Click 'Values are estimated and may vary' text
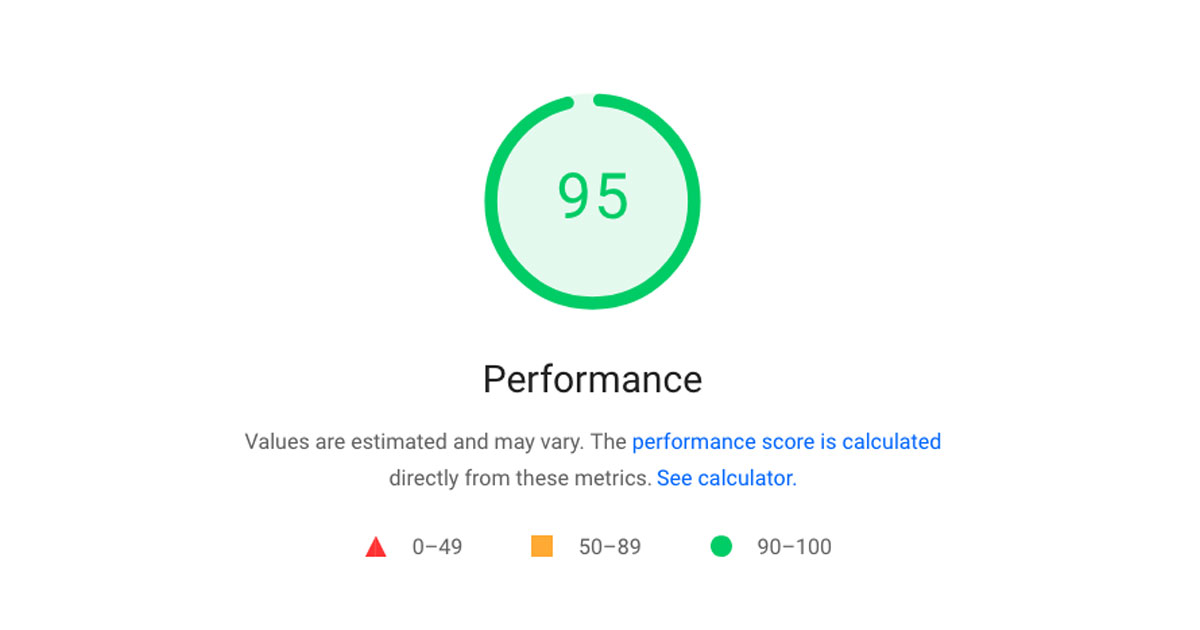Screen dimensions: 1200x630 417,442
